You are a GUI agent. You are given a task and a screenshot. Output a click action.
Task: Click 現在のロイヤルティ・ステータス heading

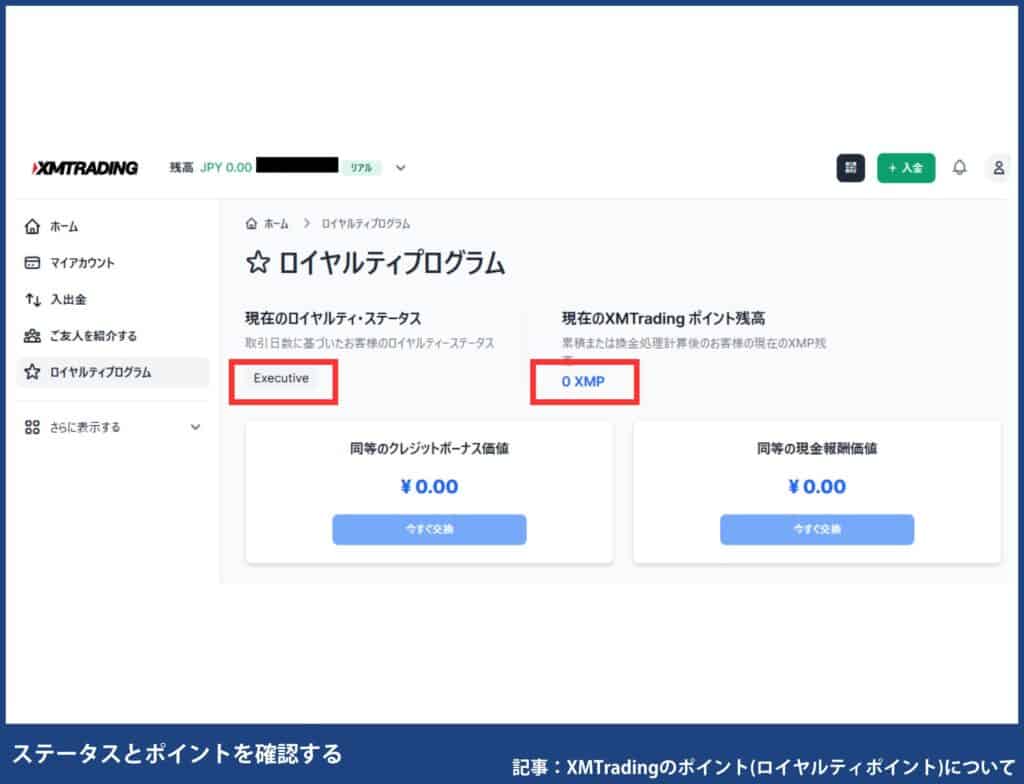point(333,319)
